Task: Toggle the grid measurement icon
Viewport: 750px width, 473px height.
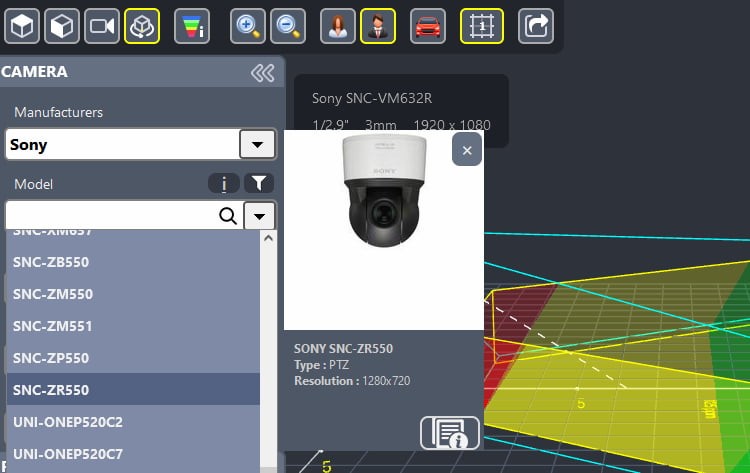Action: pos(482,26)
